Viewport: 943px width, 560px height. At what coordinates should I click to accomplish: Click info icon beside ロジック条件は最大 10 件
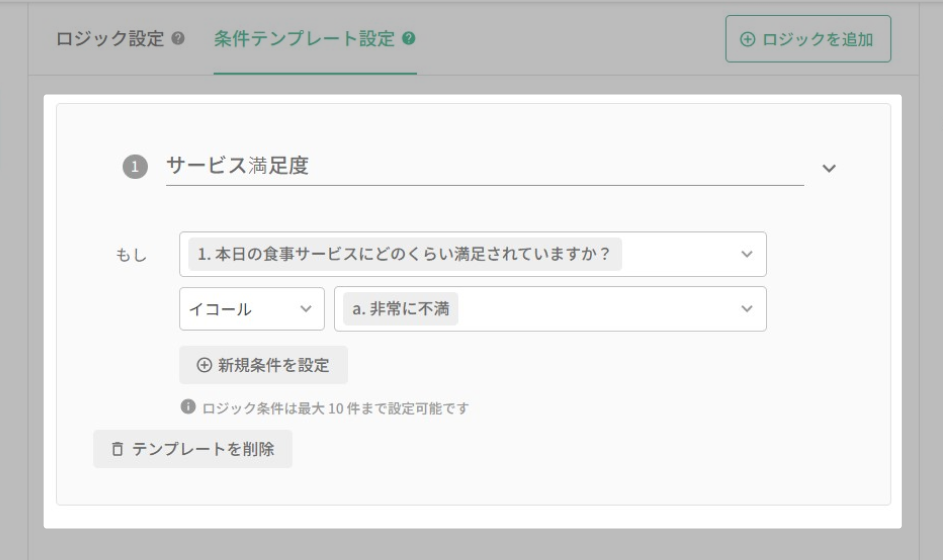(188, 407)
